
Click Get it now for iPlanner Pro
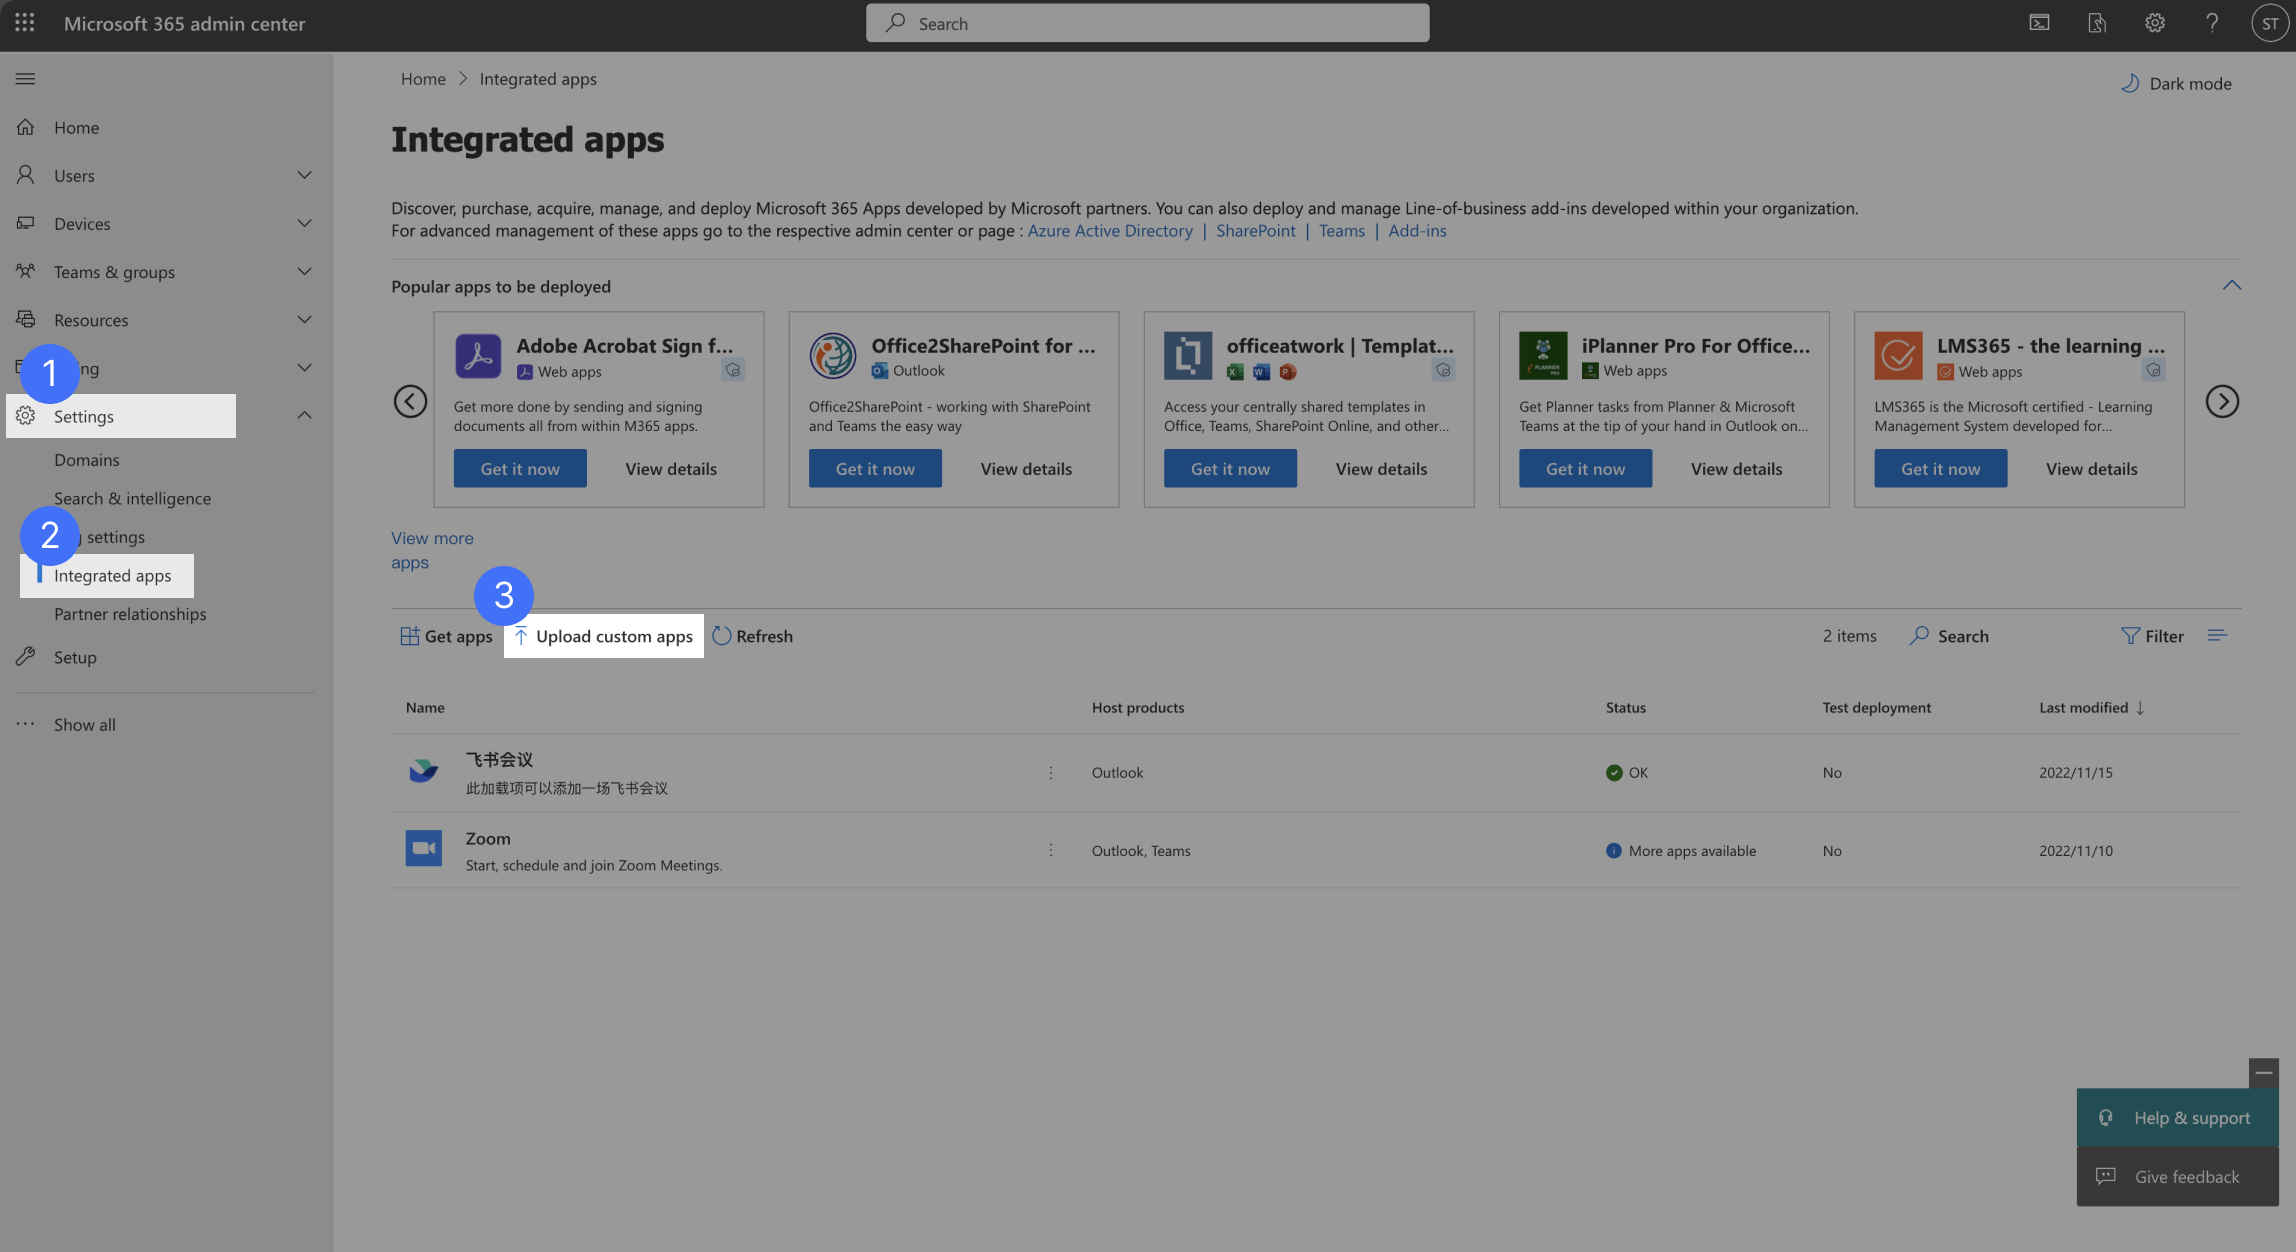(x=1585, y=468)
